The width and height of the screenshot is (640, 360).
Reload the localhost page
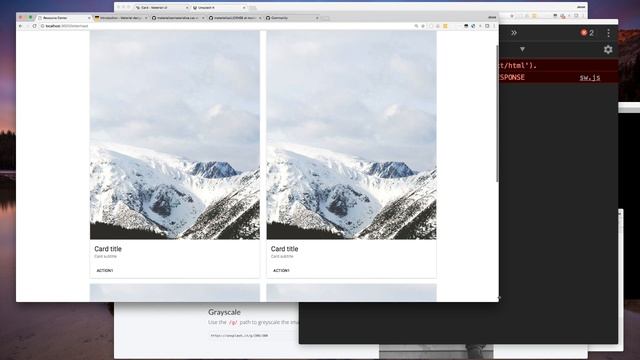34,26
